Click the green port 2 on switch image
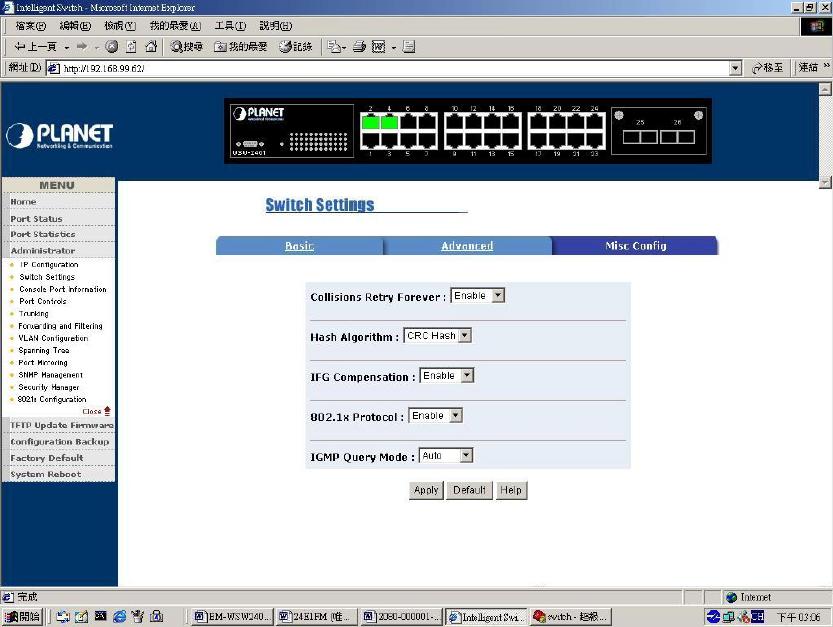The image size is (833, 627). pyautogui.click(x=370, y=124)
